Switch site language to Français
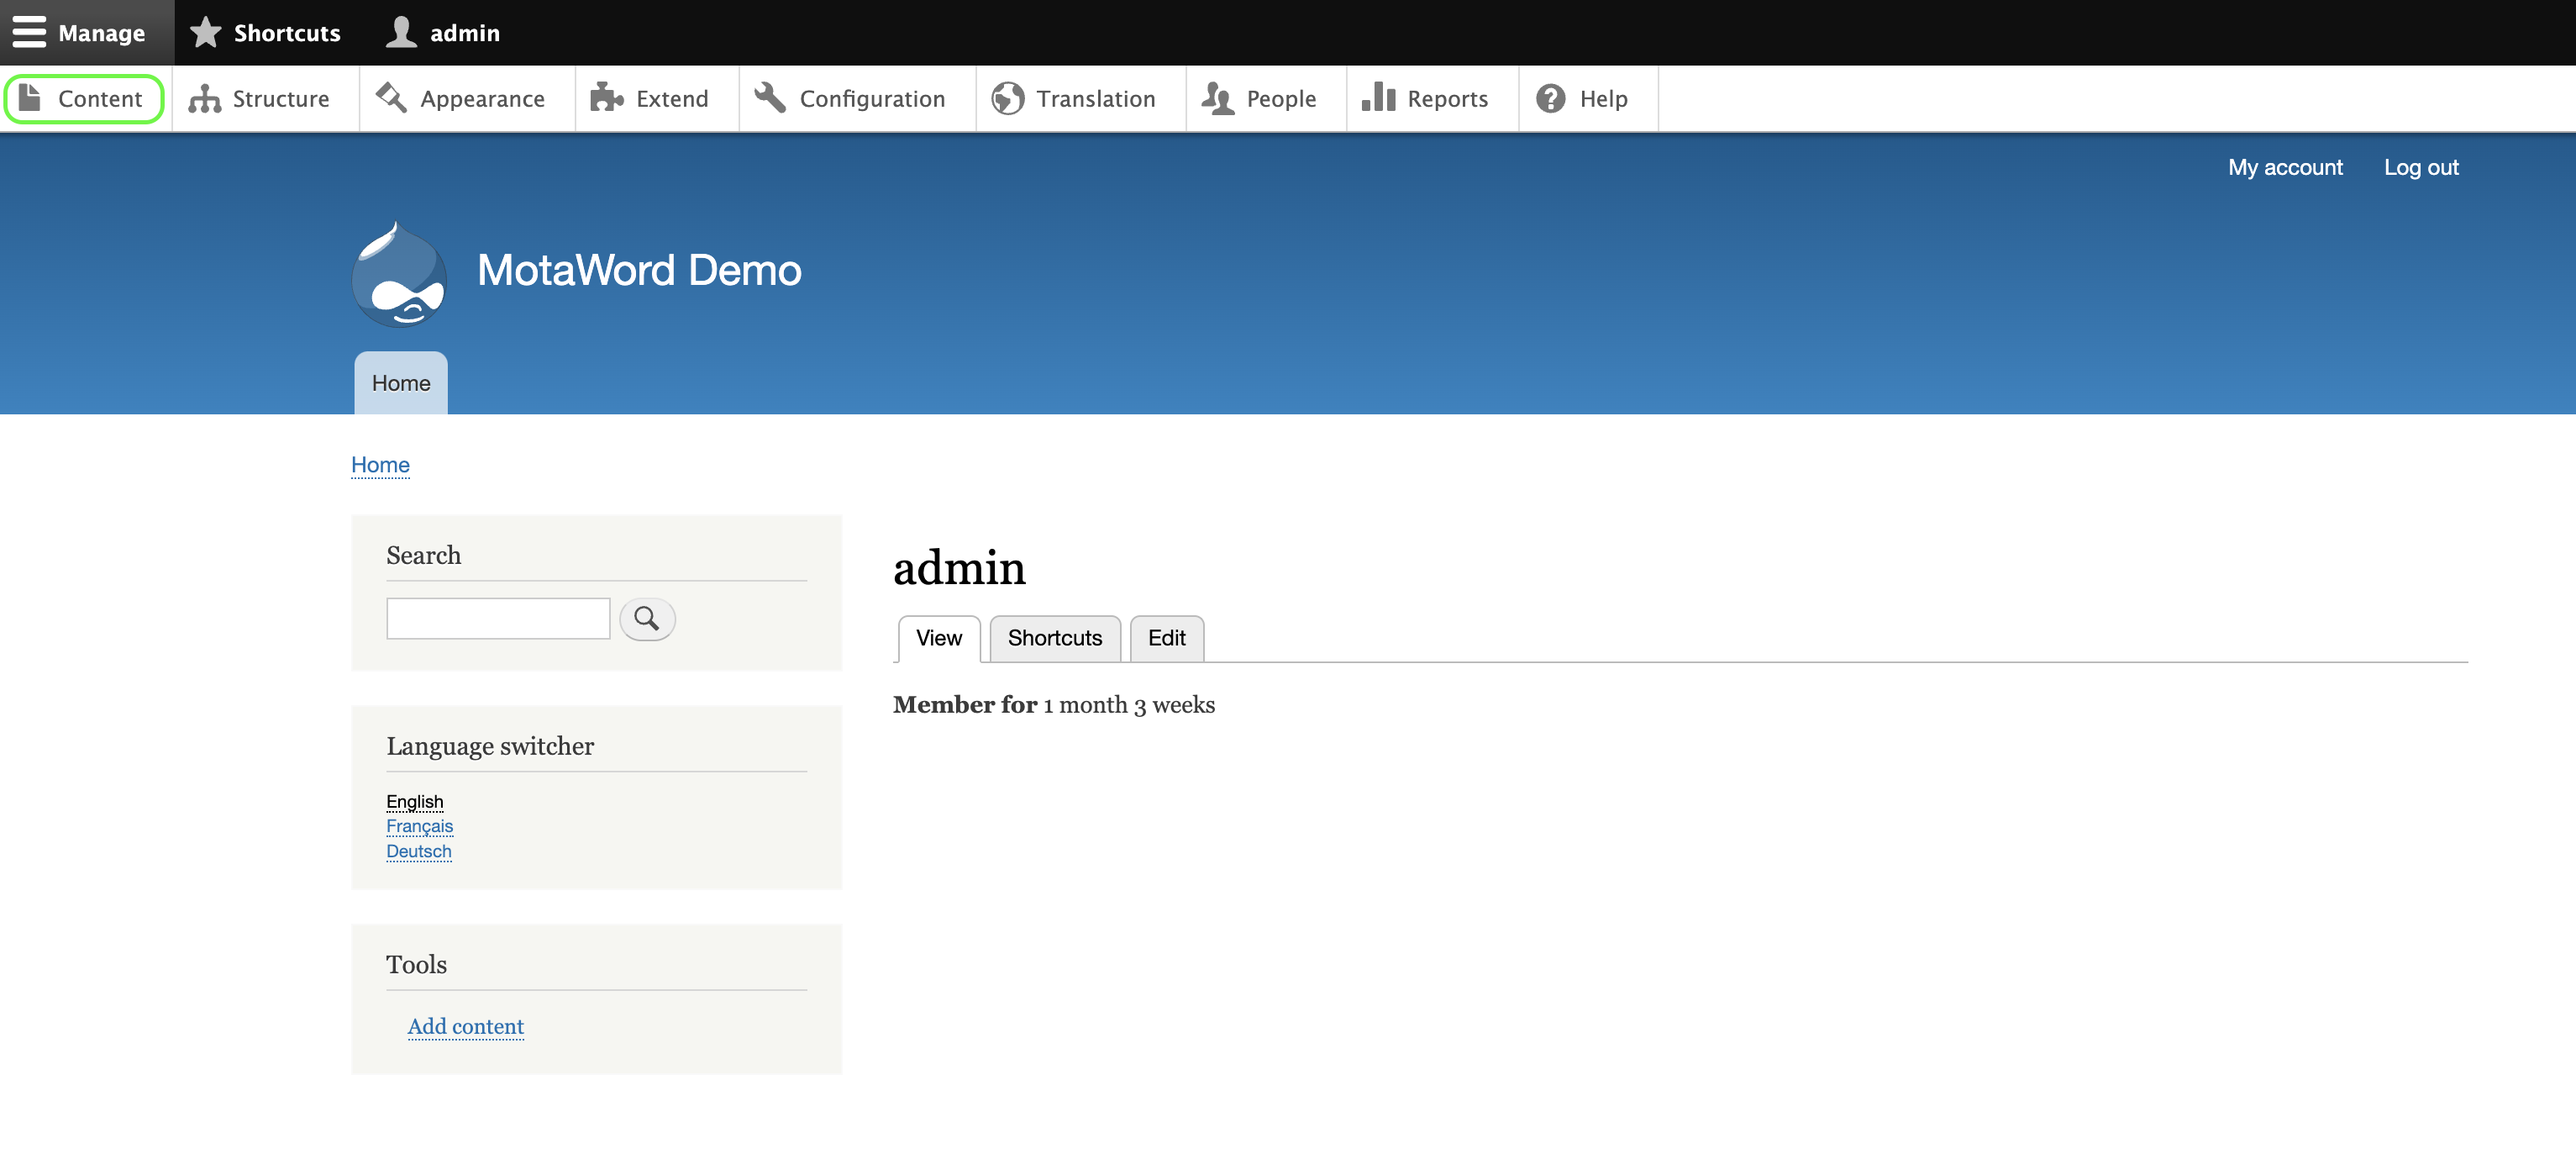This screenshot has height=1175, width=2576. tap(419, 826)
